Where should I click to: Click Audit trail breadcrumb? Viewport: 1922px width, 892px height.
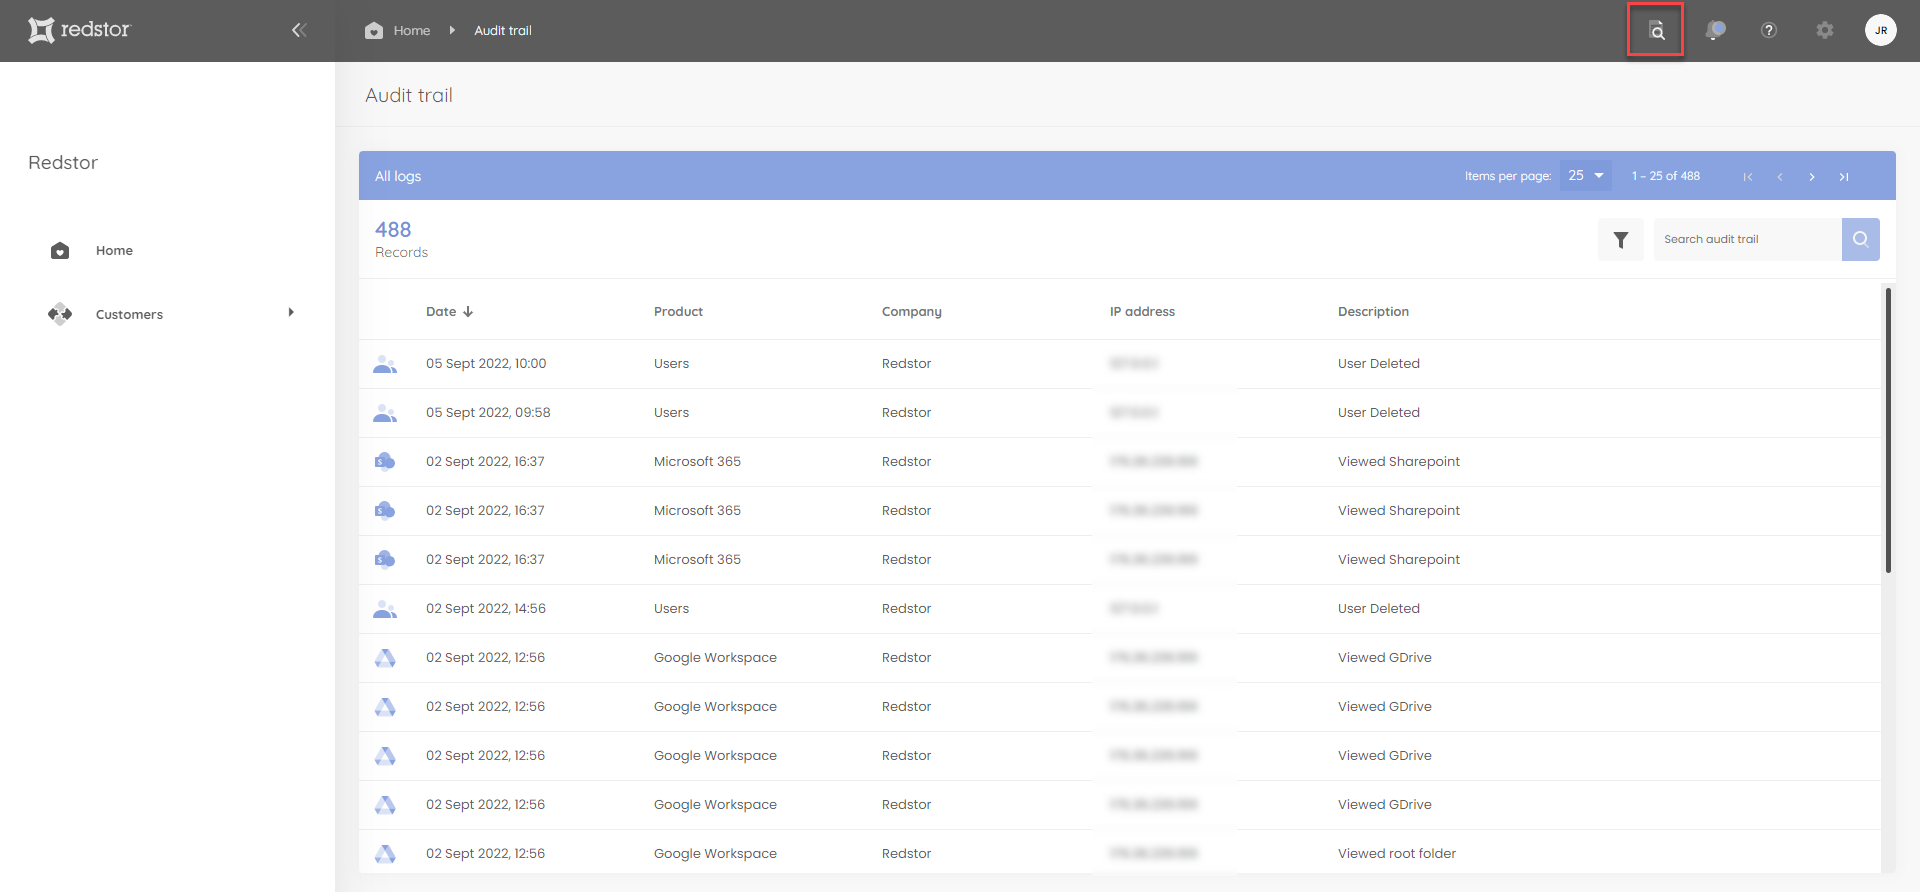(503, 30)
